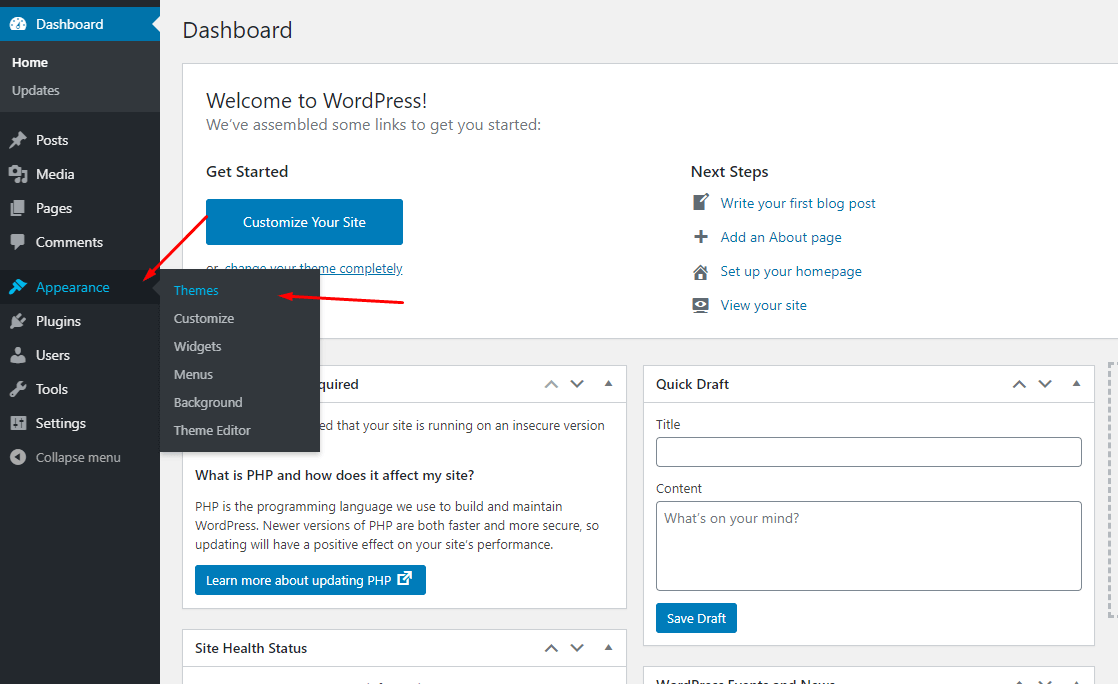Click the Customize Your Site button
The width and height of the screenshot is (1118, 684).
click(304, 222)
